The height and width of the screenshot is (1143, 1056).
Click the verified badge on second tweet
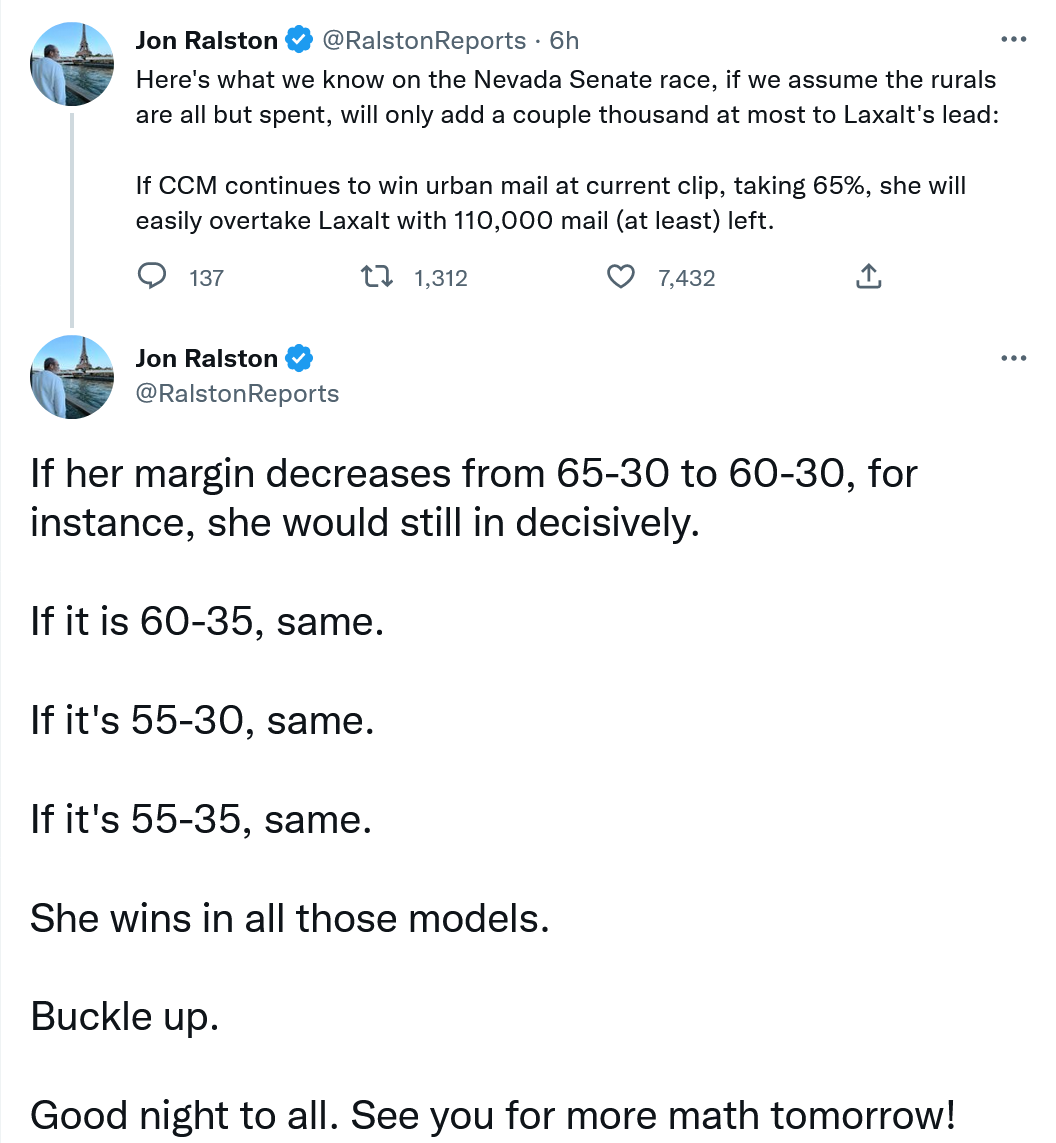(299, 358)
